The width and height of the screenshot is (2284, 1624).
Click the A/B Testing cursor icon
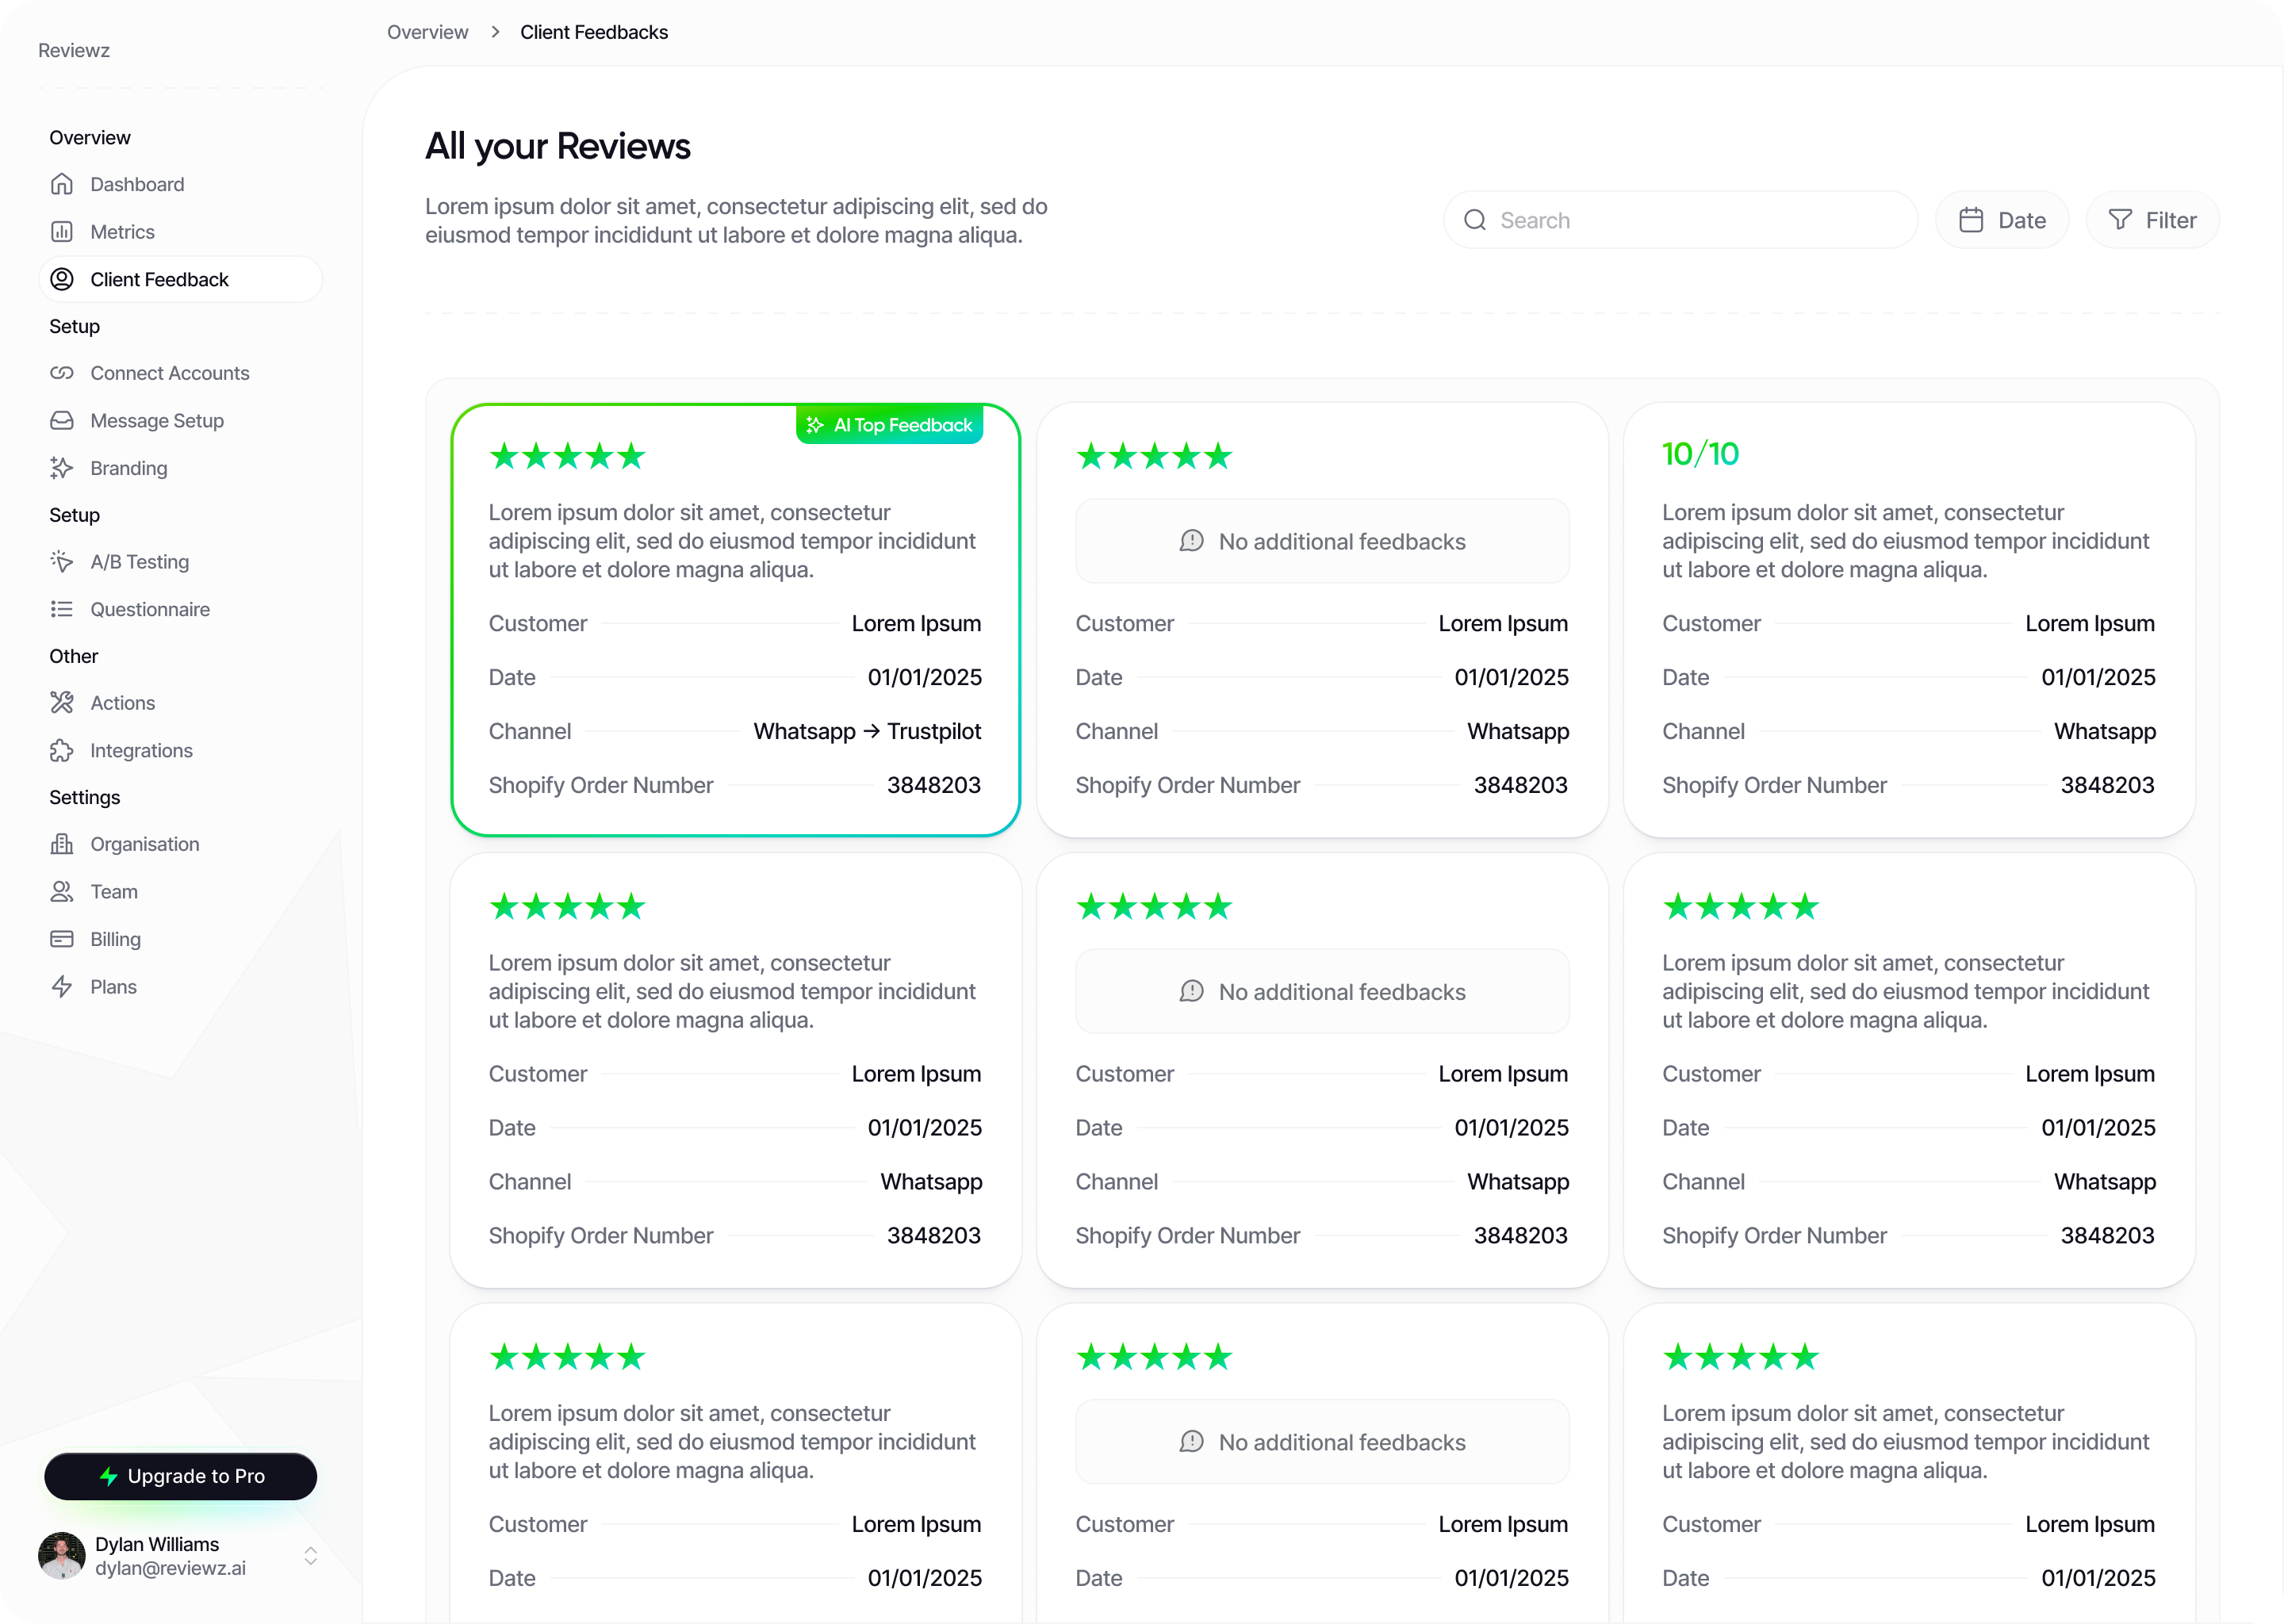(62, 562)
